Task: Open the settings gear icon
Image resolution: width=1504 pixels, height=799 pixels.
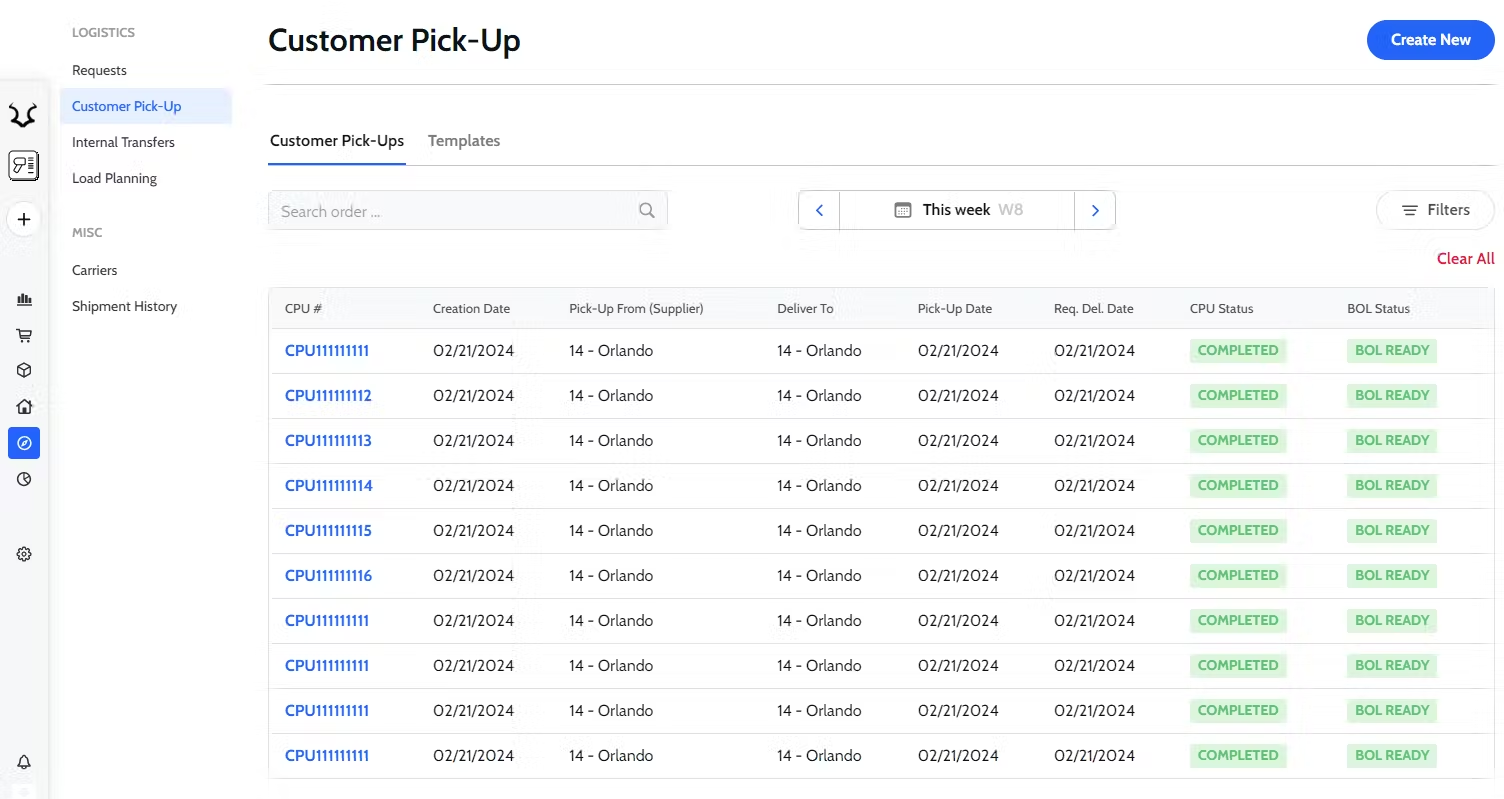Action: point(24,554)
